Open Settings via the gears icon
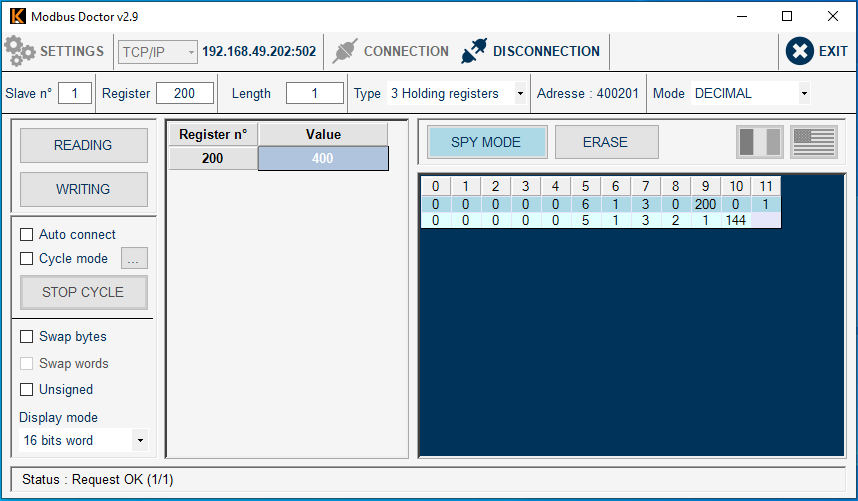 (x=20, y=51)
